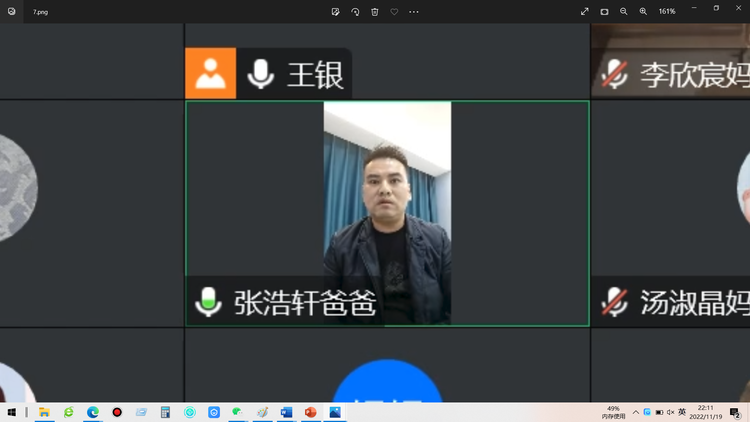
Task: Toggle the microphone icon beside 王银
Action: [x=261, y=74]
